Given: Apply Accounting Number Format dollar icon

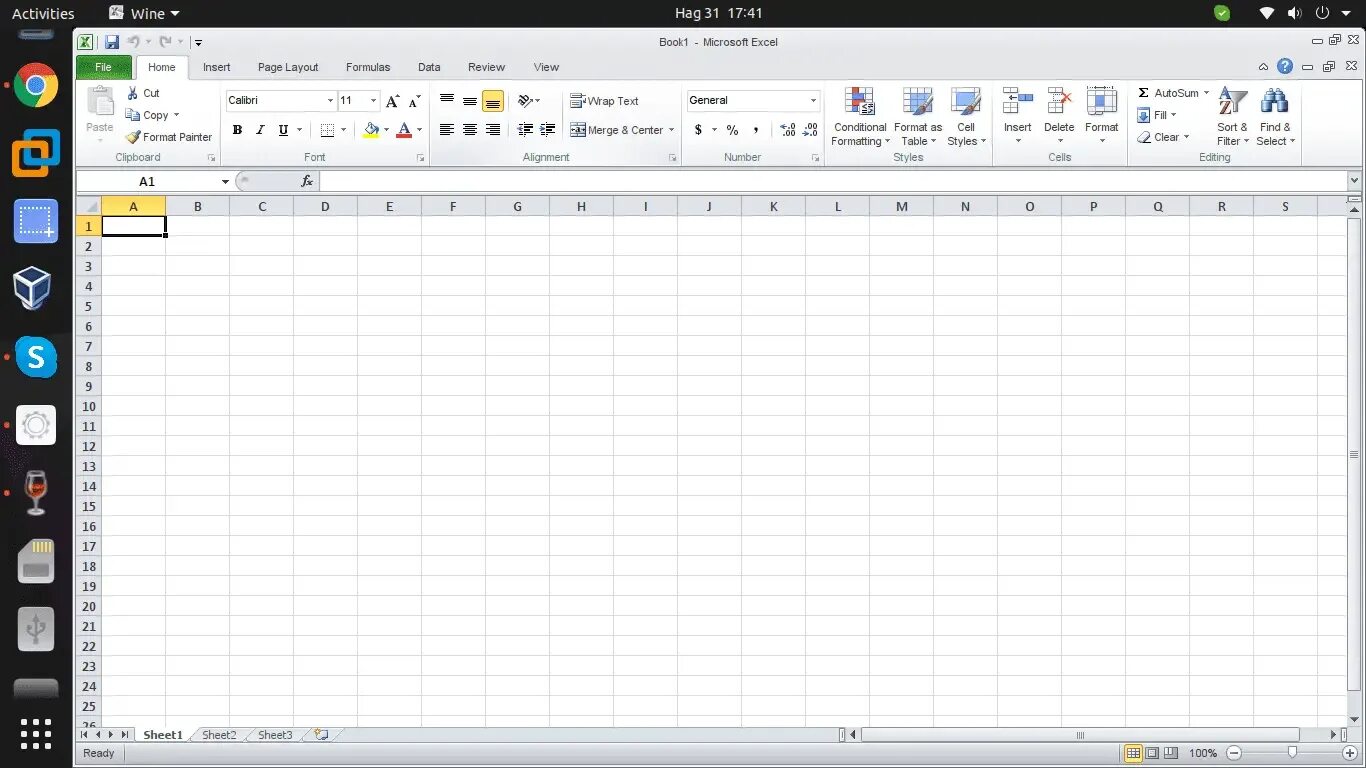Looking at the screenshot, I should pyautogui.click(x=698, y=130).
